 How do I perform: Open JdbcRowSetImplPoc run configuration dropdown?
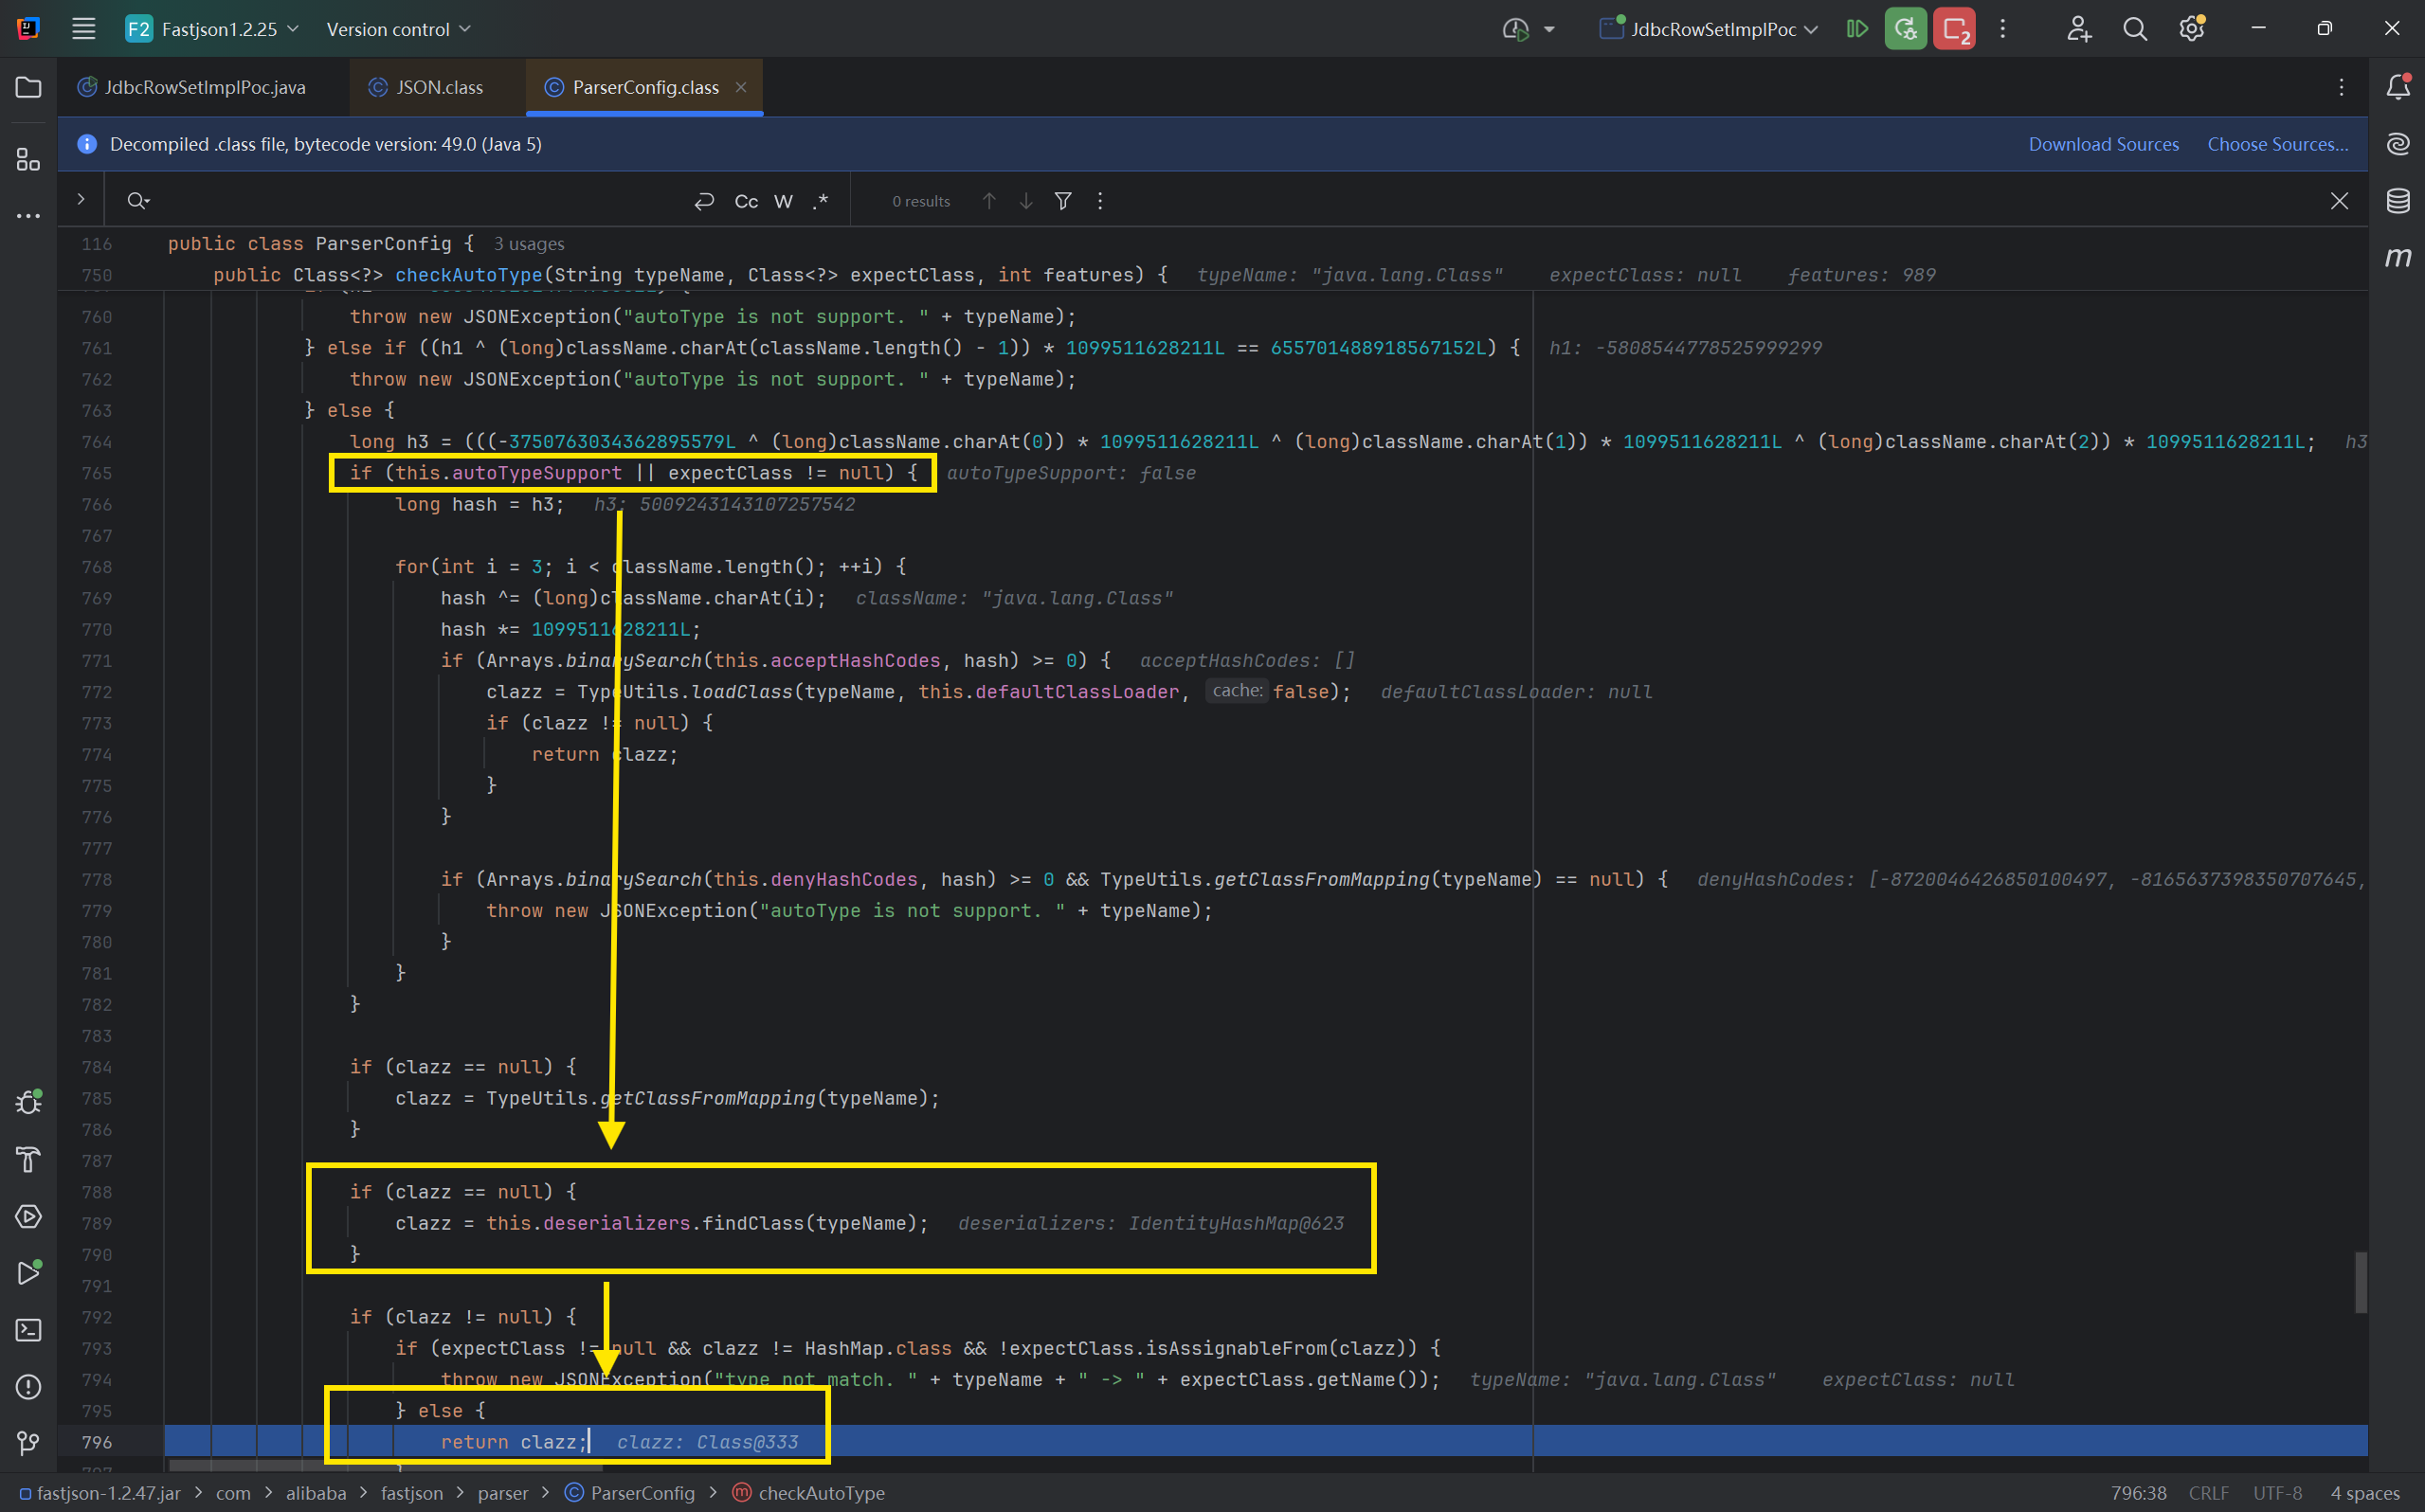pos(1709,29)
